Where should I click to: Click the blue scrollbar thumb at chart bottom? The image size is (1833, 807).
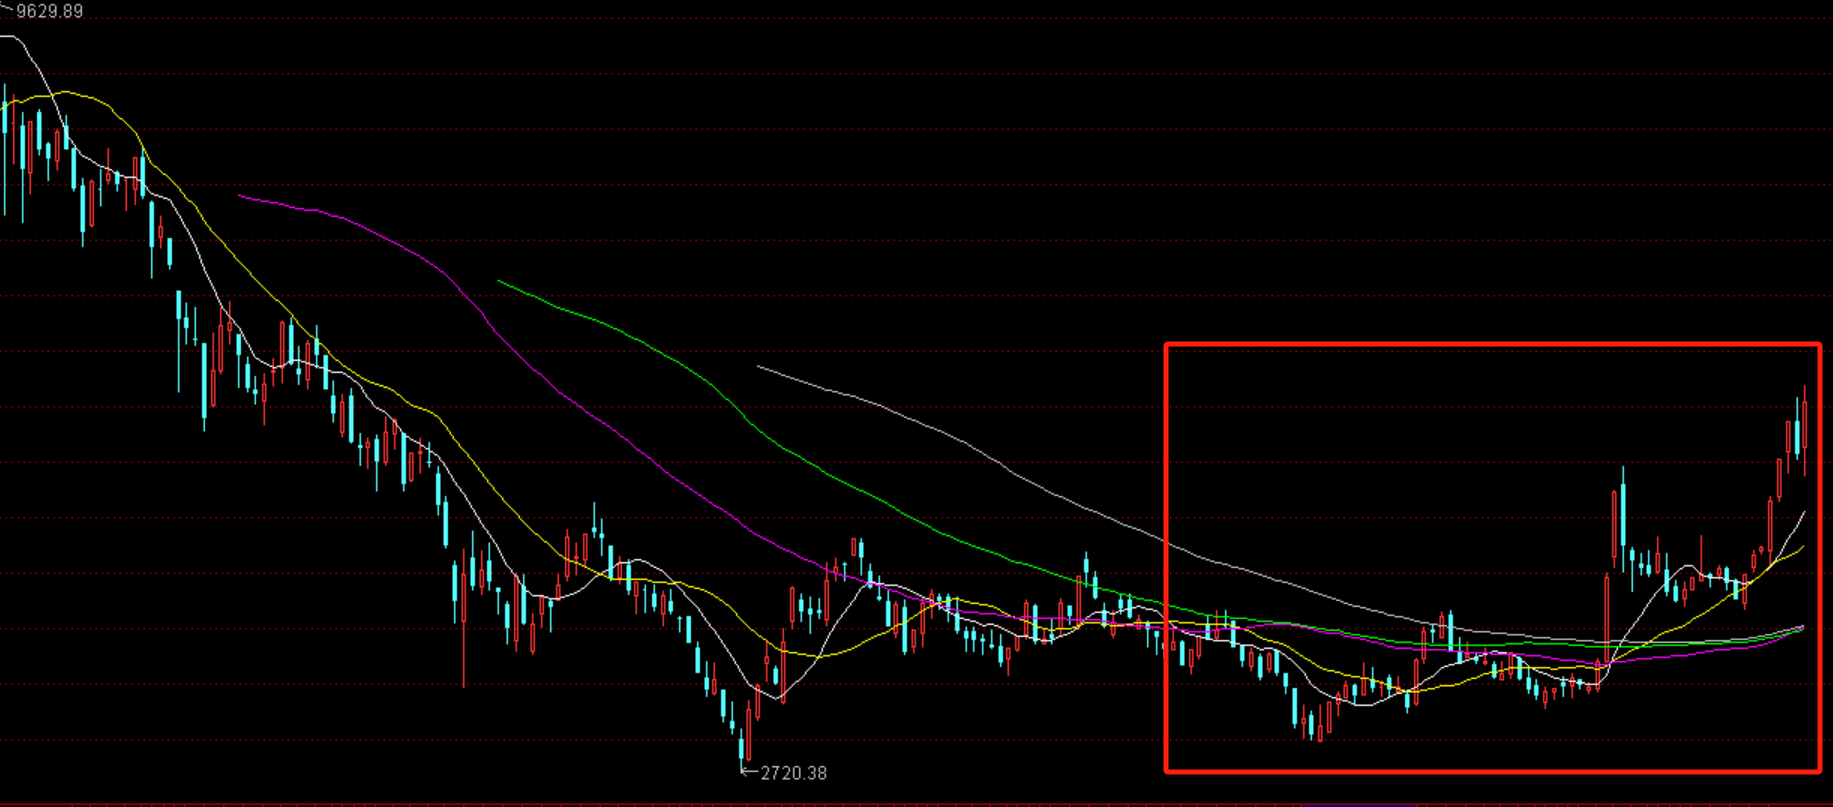point(1357,804)
